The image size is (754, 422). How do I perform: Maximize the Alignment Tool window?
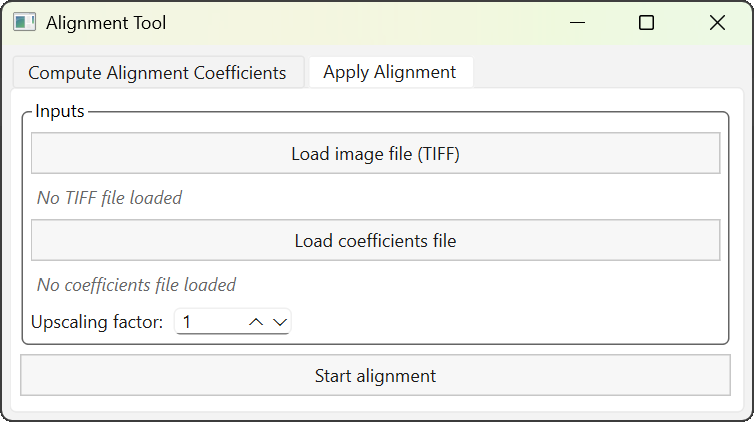(x=646, y=23)
